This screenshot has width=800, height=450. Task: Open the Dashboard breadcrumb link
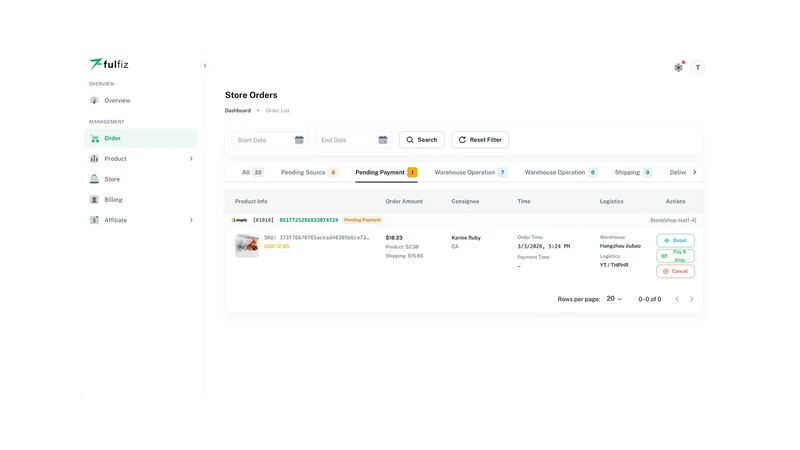click(x=238, y=111)
